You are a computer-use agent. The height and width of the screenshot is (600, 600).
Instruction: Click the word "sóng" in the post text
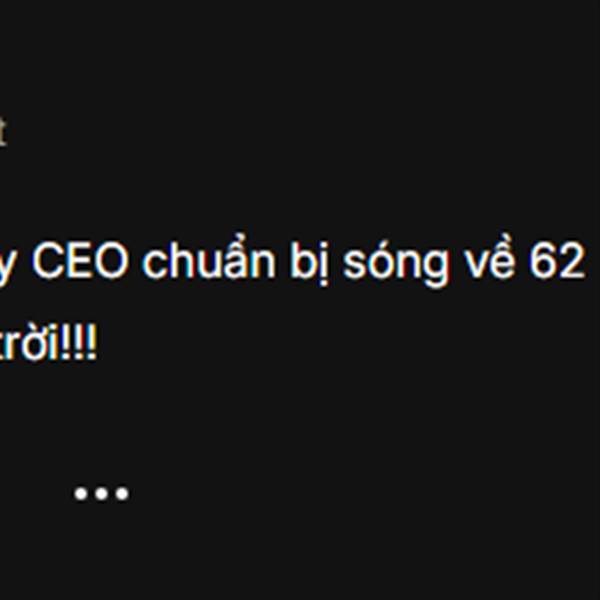[396, 264]
